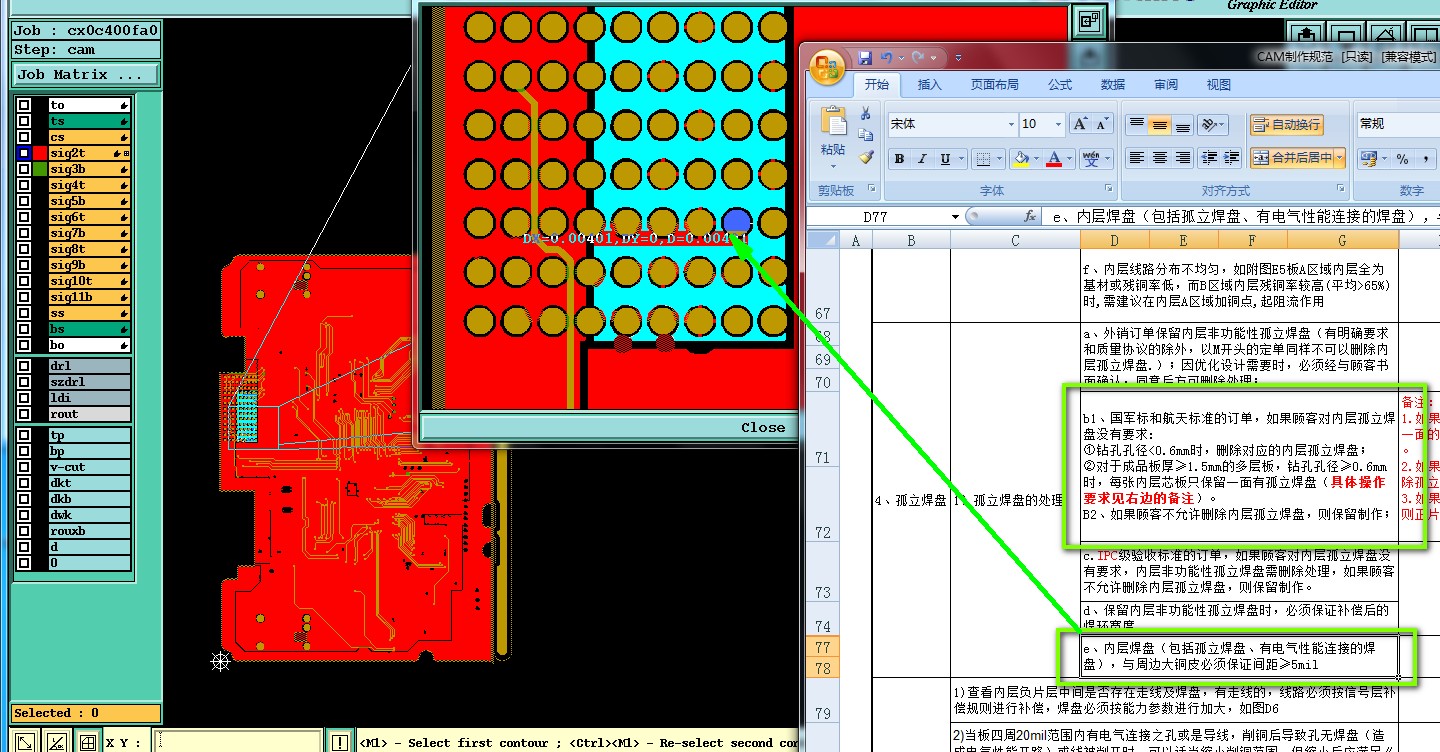Screen dimensions: 1440x752
Task: Click the Decrease Font Size icon
Action: pyautogui.click(x=1102, y=124)
